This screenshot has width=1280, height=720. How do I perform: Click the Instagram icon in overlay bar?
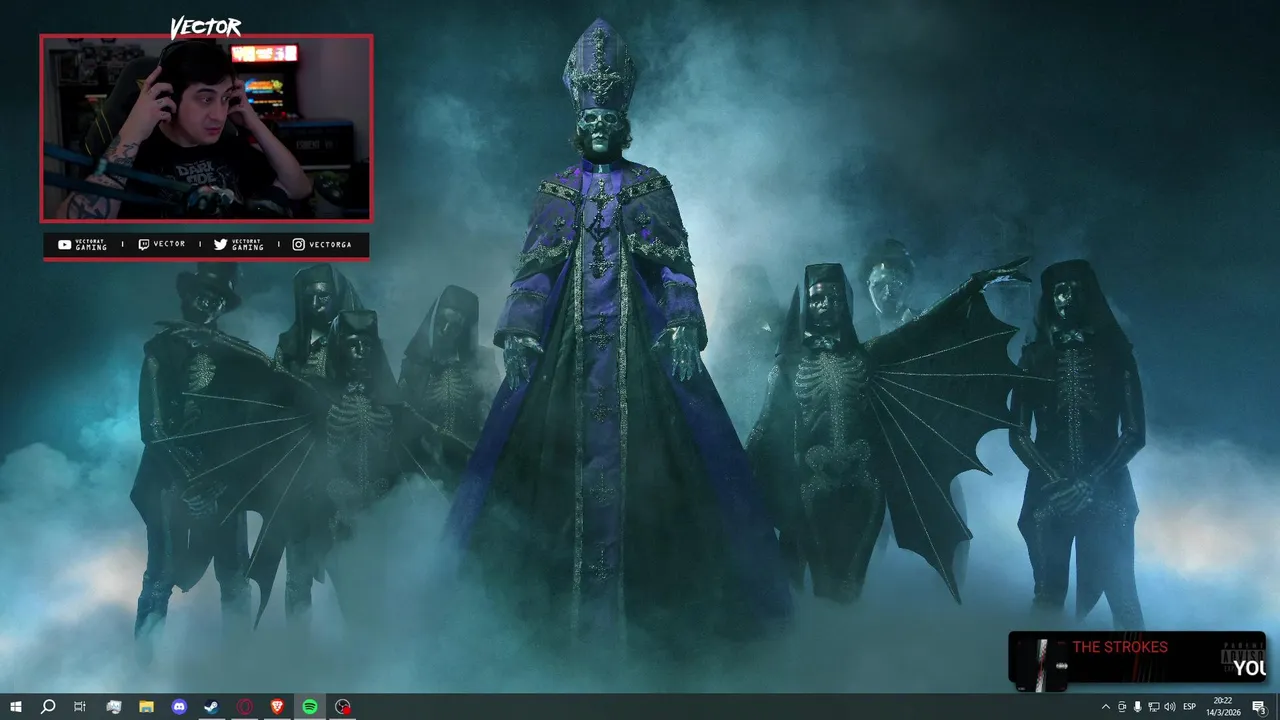point(298,245)
